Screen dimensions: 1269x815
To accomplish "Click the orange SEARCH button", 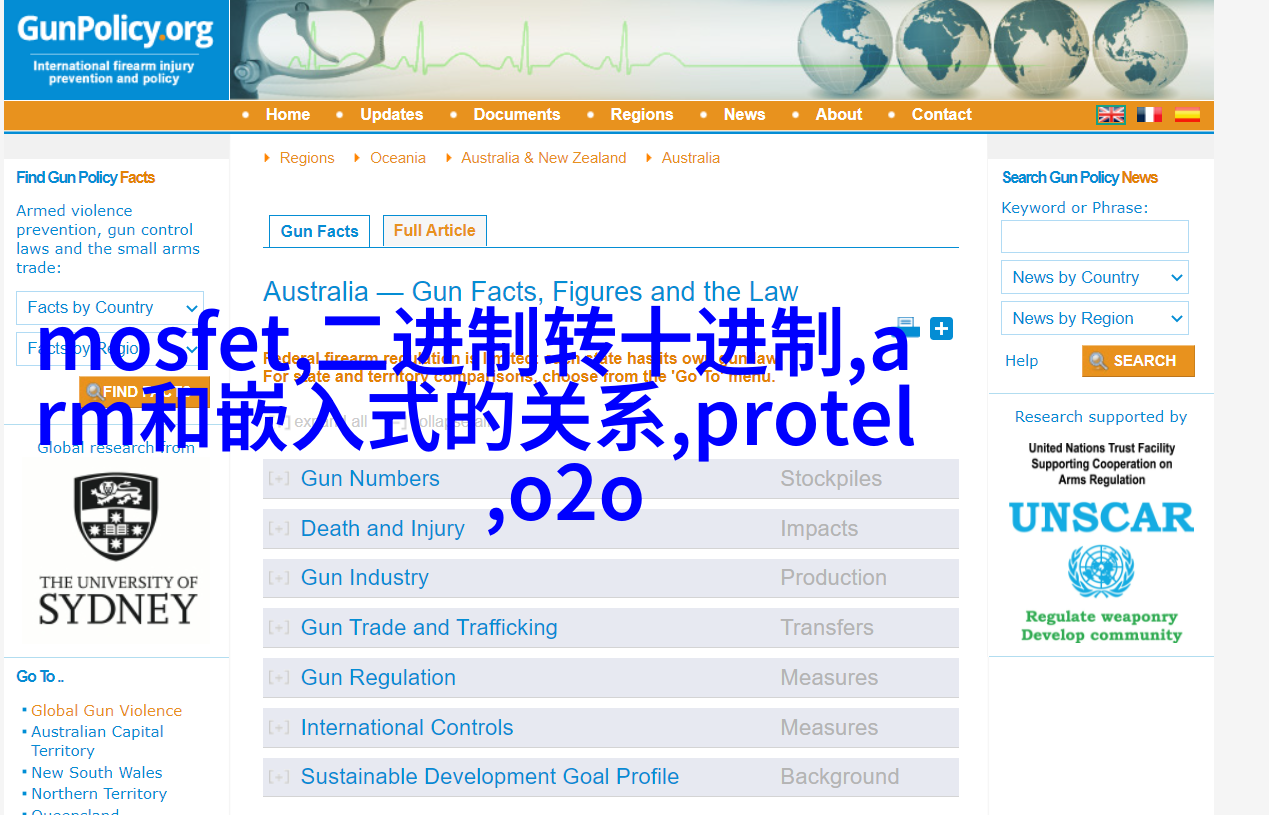I will [x=1138, y=361].
